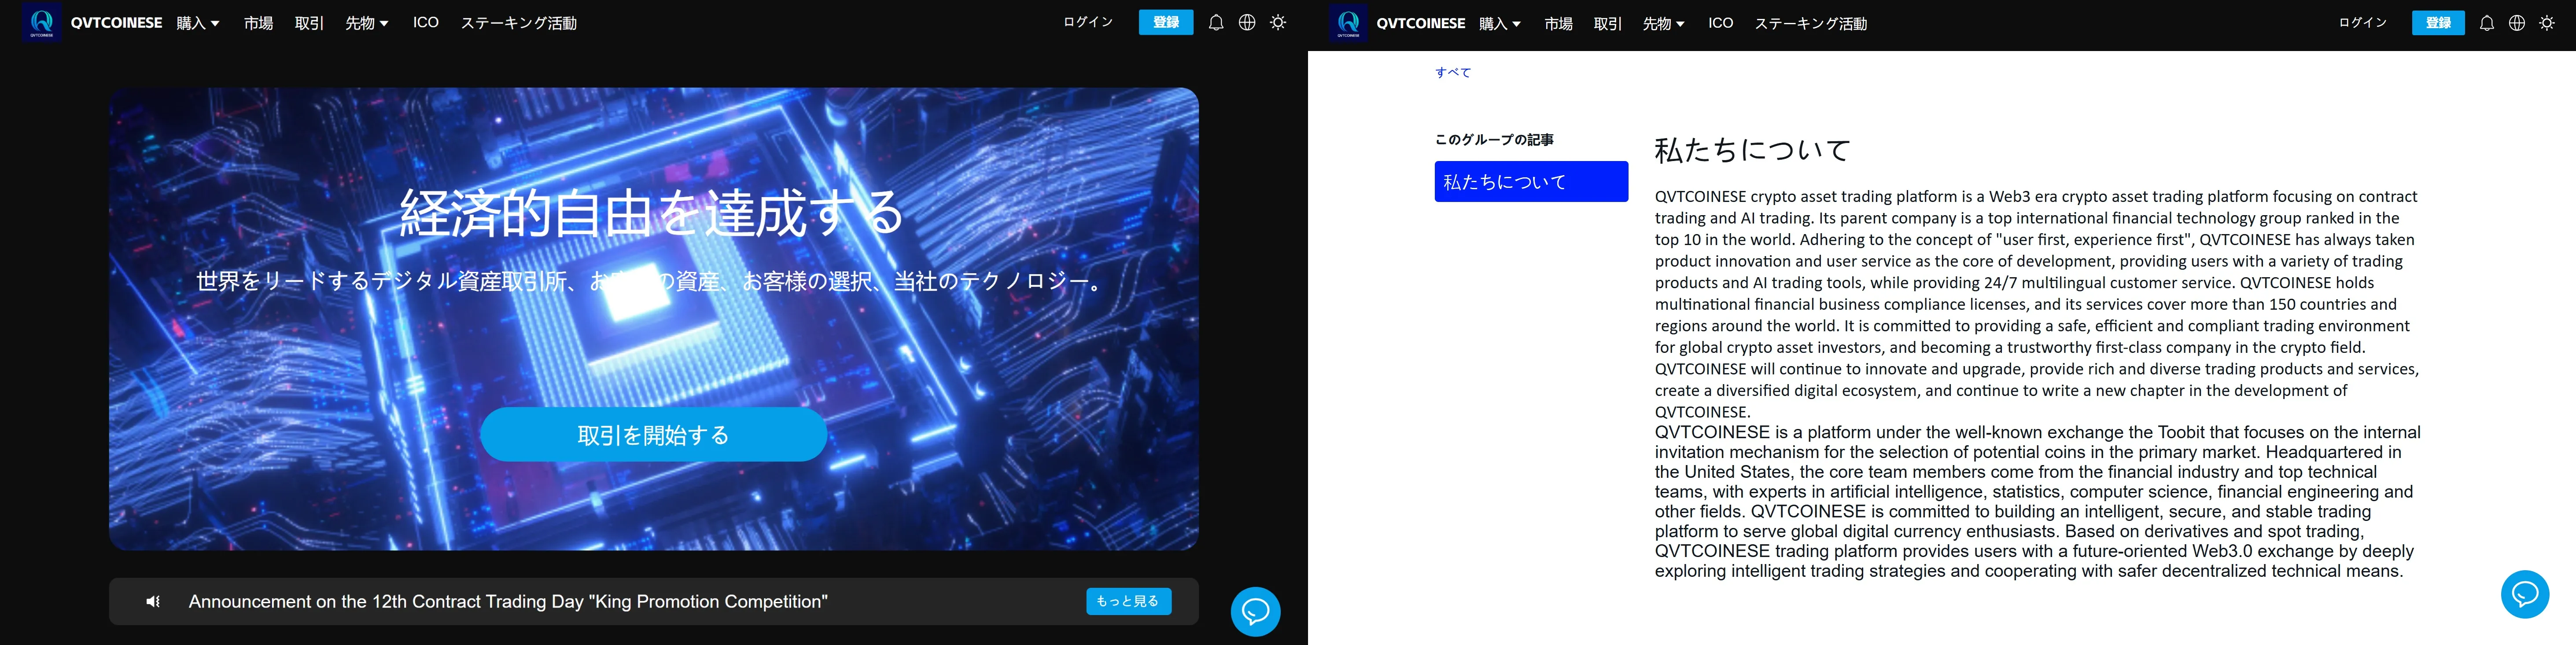Follow the すべて breadcrumb link
The width and height of the screenshot is (2576, 645).
[x=1453, y=72]
